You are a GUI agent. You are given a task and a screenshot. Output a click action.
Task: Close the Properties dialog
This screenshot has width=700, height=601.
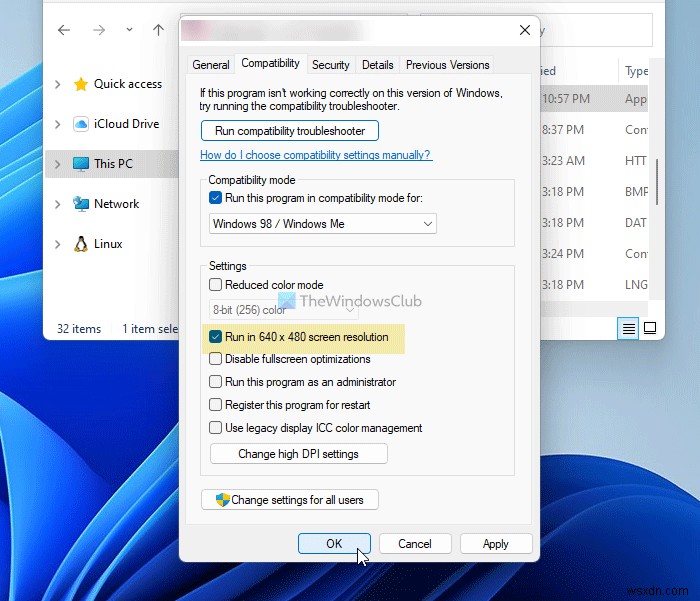click(525, 30)
